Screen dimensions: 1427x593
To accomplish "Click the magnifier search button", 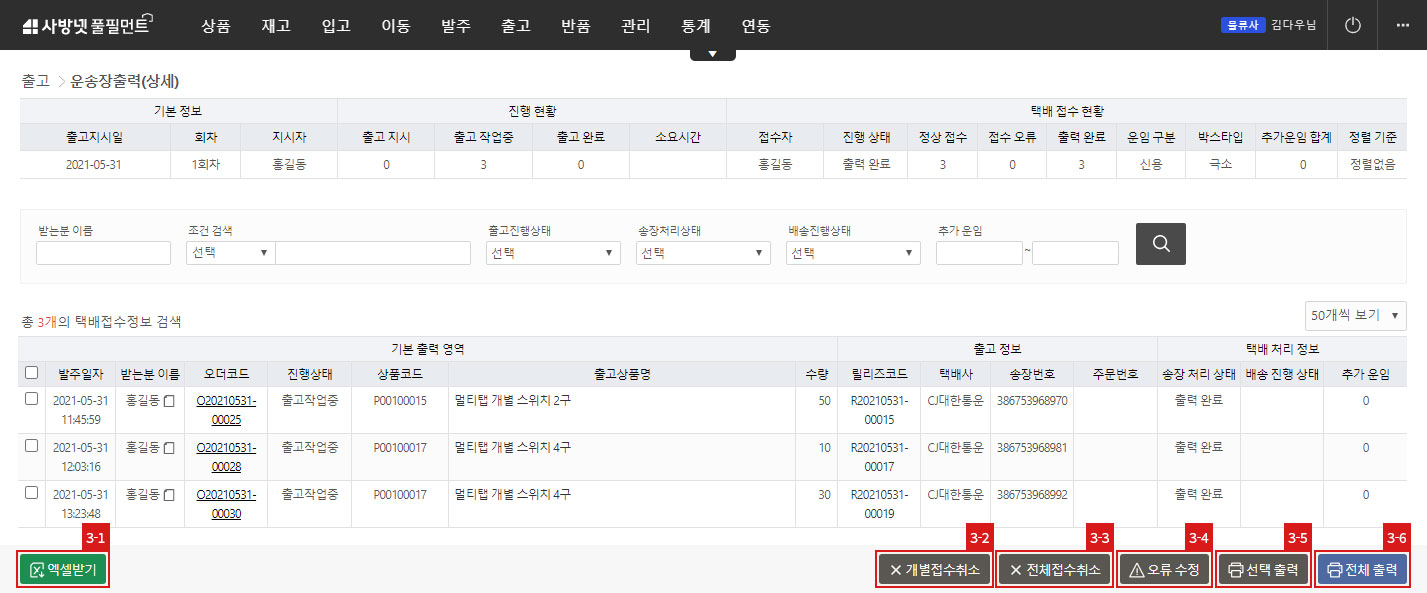I will click(1160, 243).
